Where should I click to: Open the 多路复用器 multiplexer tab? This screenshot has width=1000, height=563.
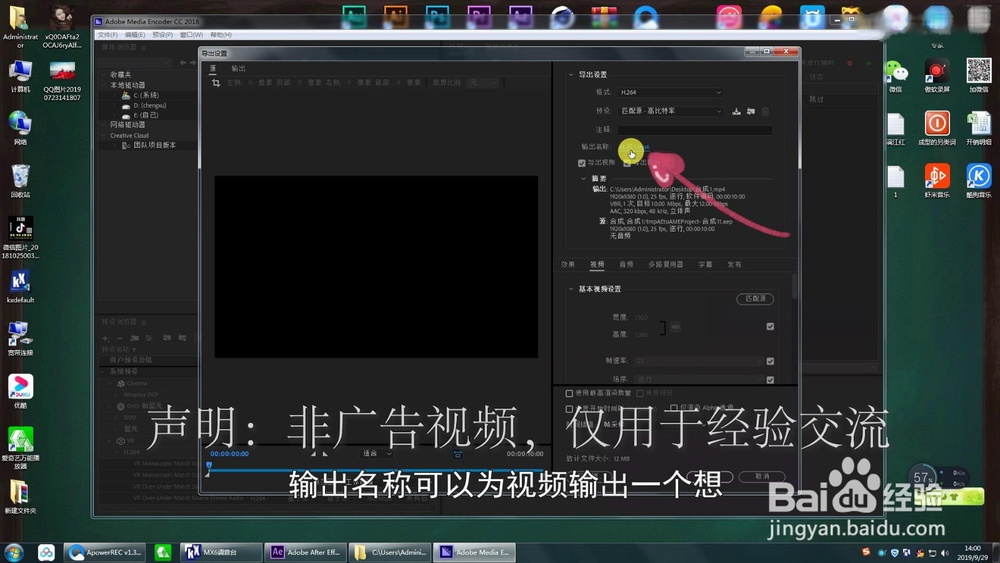(665, 265)
